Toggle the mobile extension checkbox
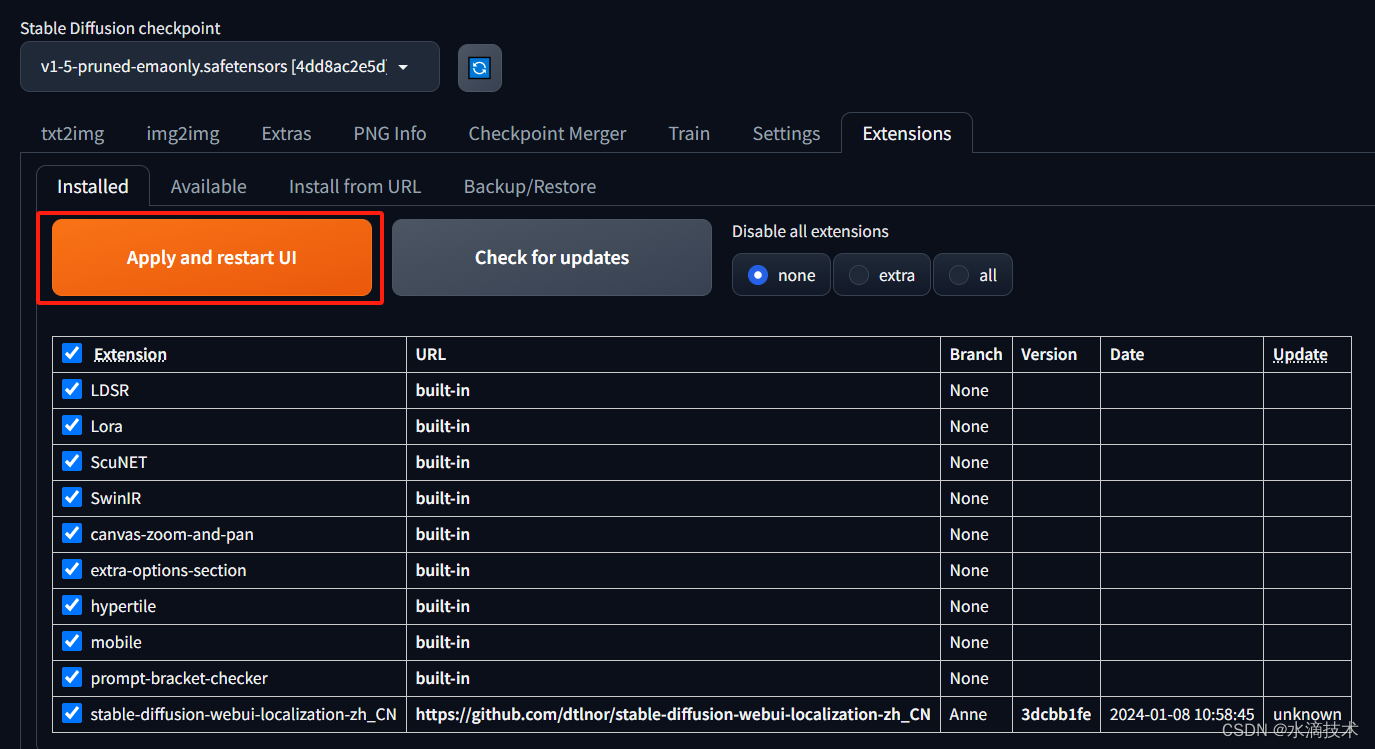Screen dimensions: 1375x749 [x=72, y=641]
